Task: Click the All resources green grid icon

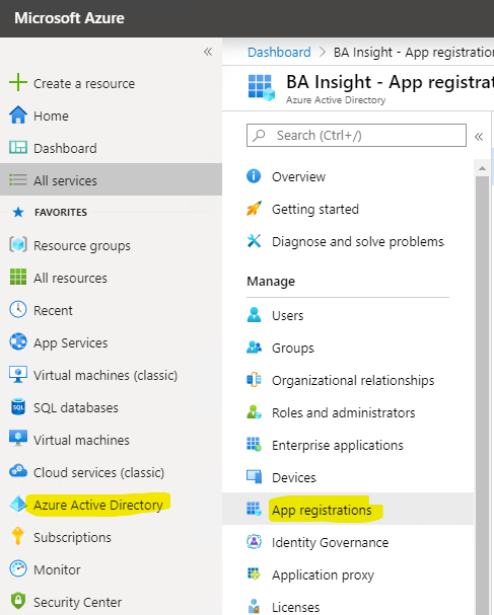Action: click(18, 277)
